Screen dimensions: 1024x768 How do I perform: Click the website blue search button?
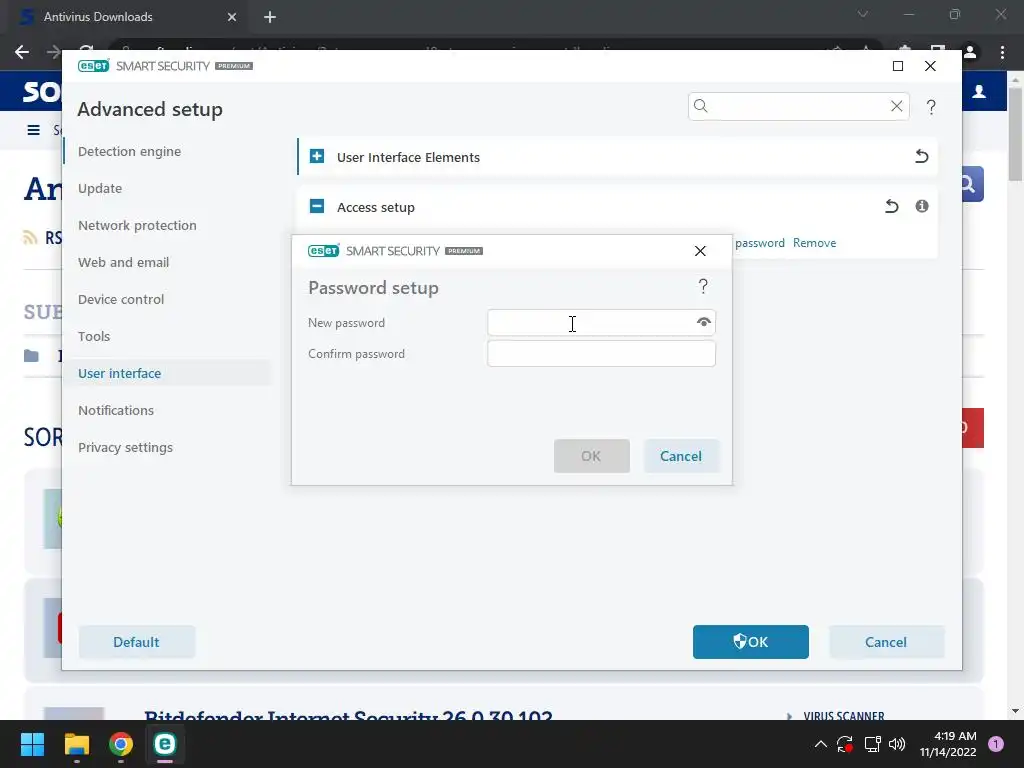coord(970,185)
